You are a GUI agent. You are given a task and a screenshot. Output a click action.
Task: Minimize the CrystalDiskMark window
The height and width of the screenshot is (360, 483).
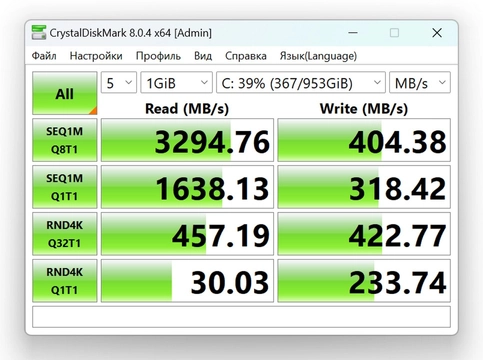click(x=353, y=33)
